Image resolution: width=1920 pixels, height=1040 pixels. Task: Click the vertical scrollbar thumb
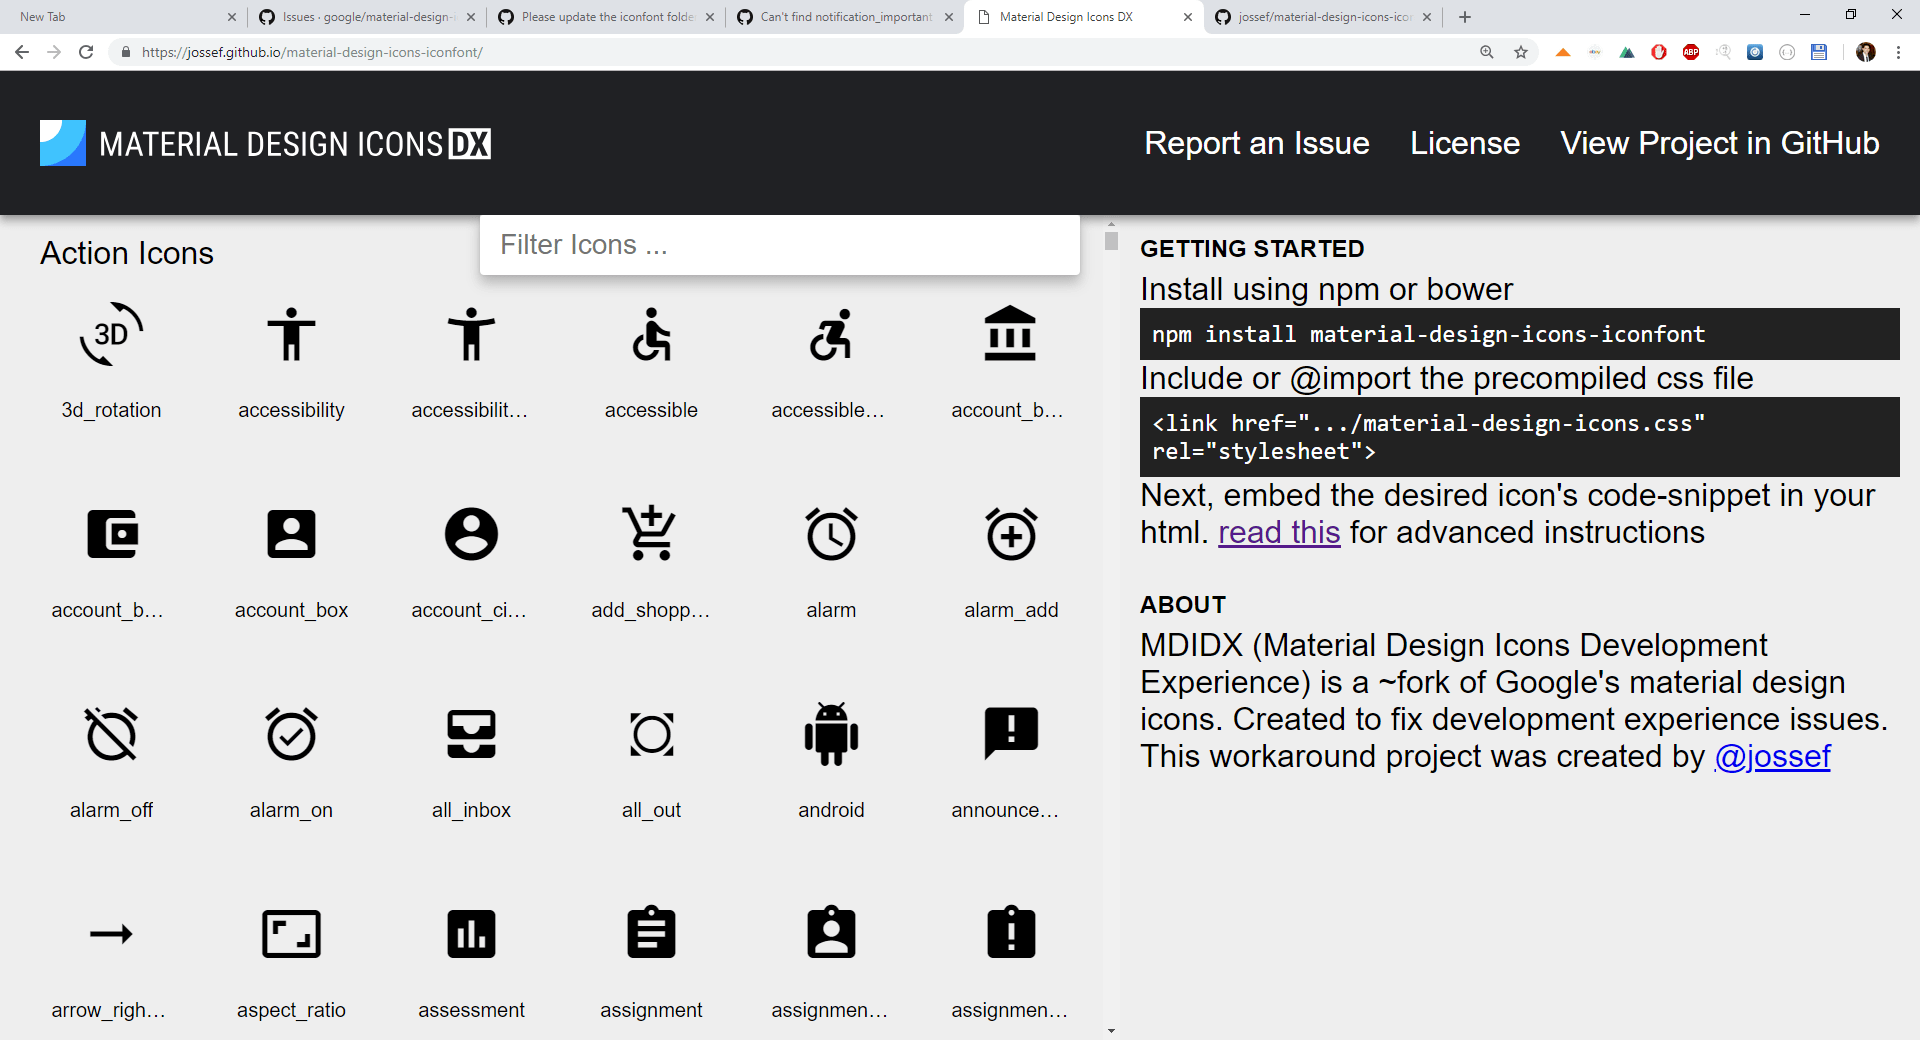1111,239
